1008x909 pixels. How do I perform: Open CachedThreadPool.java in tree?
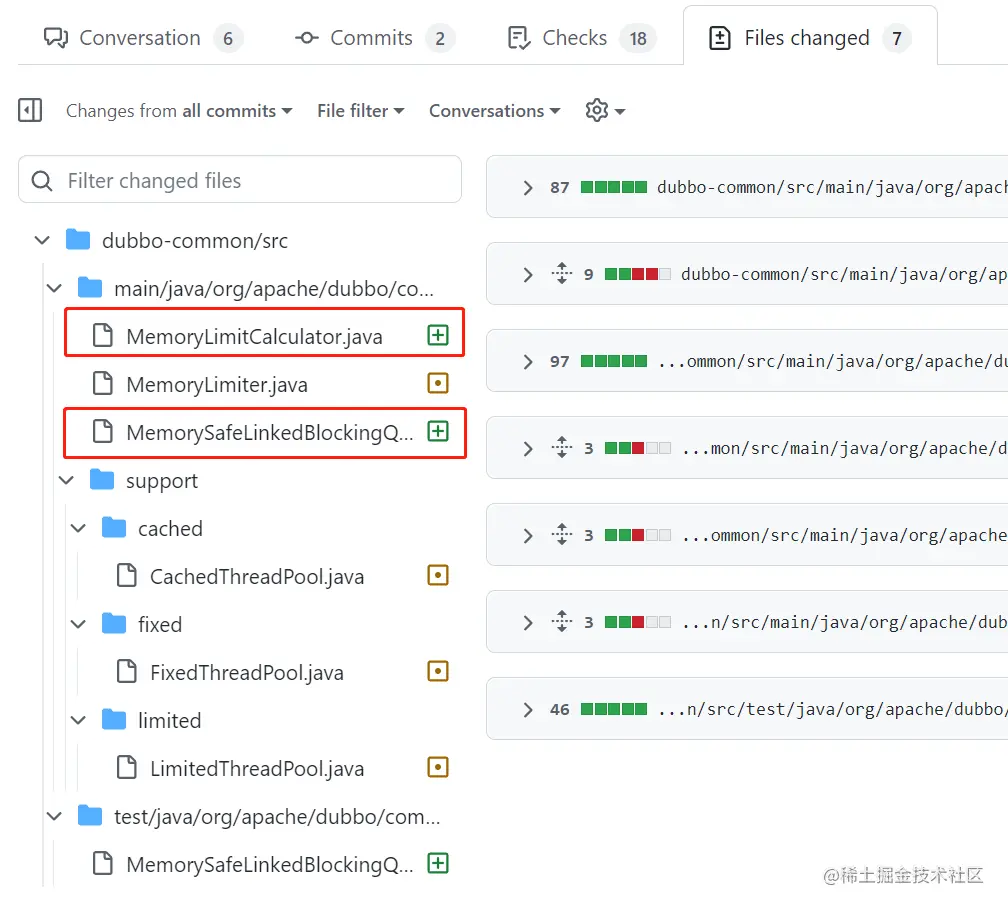[257, 576]
